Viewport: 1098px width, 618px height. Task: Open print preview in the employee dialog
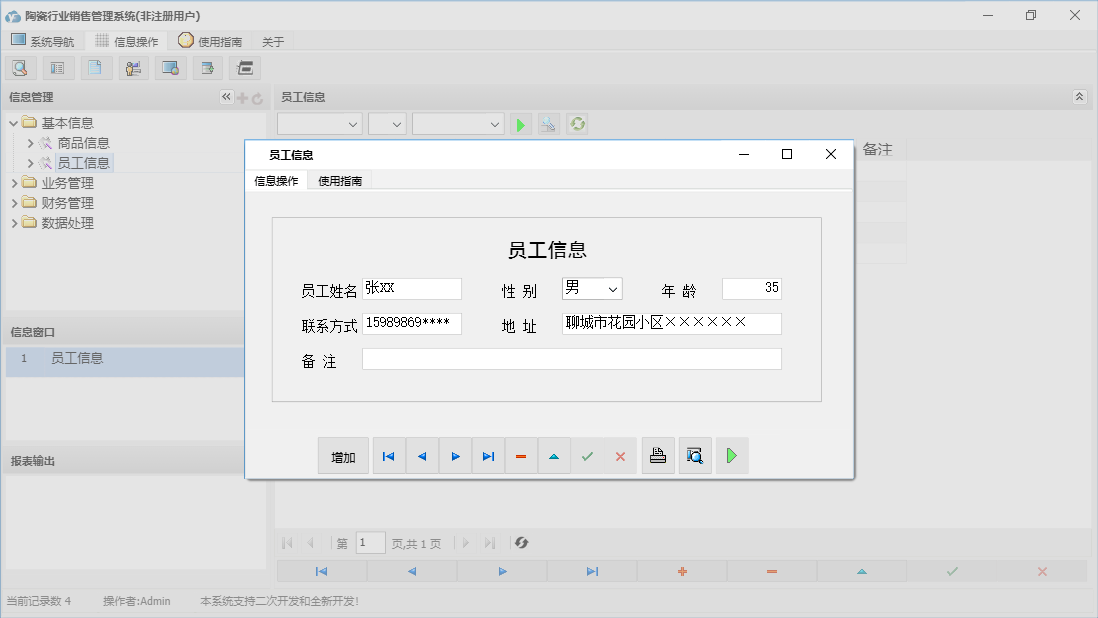click(x=695, y=455)
